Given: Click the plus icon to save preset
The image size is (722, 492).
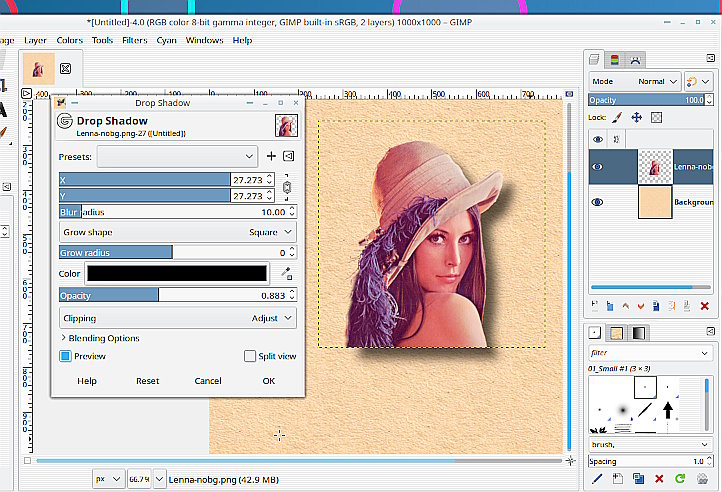Looking at the screenshot, I should [x=271, y=157].
